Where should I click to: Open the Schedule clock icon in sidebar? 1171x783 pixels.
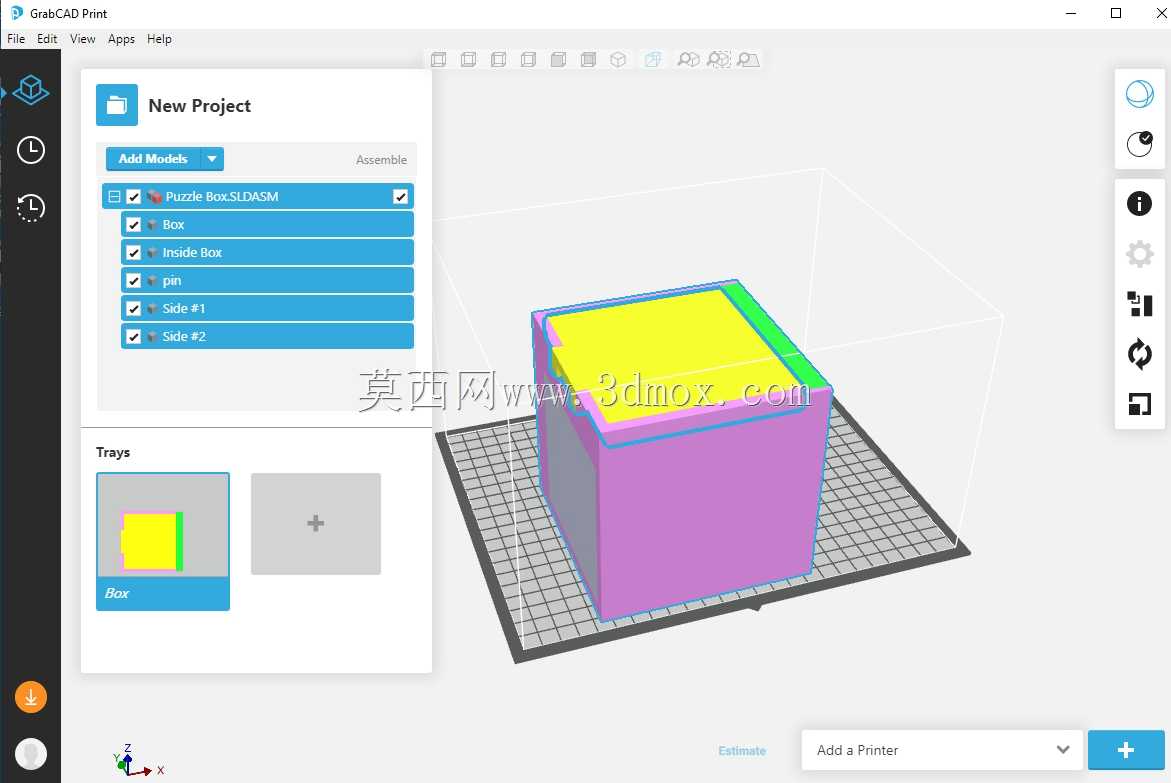31,149
